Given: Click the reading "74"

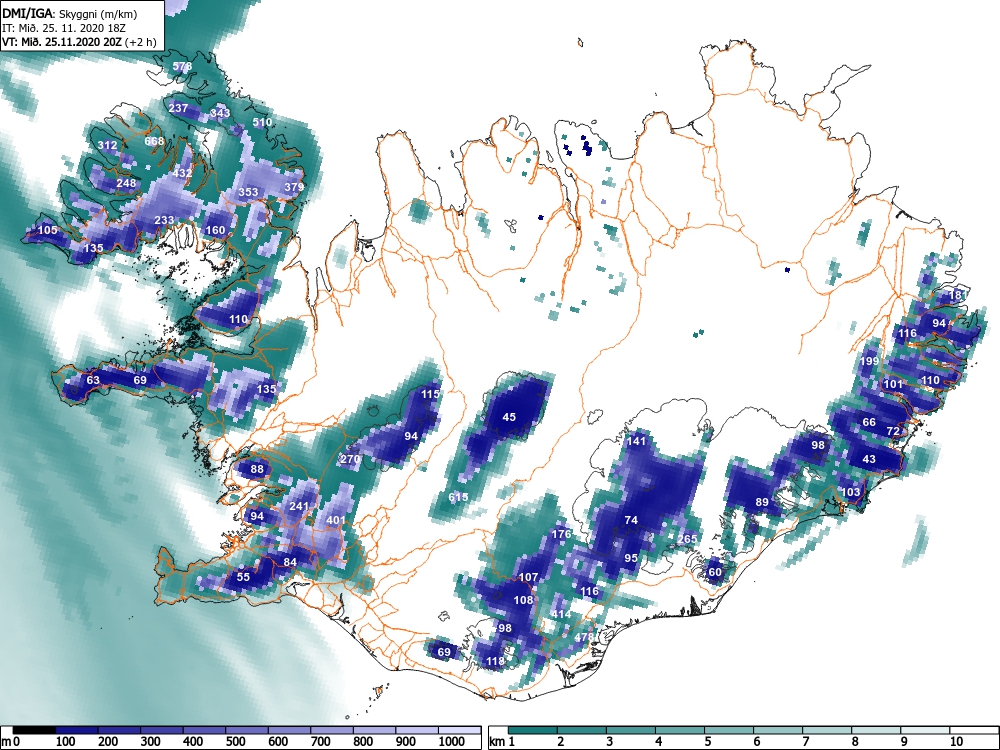Looking at the screenshot, I should pyautogui.click(x=631, y=520).
